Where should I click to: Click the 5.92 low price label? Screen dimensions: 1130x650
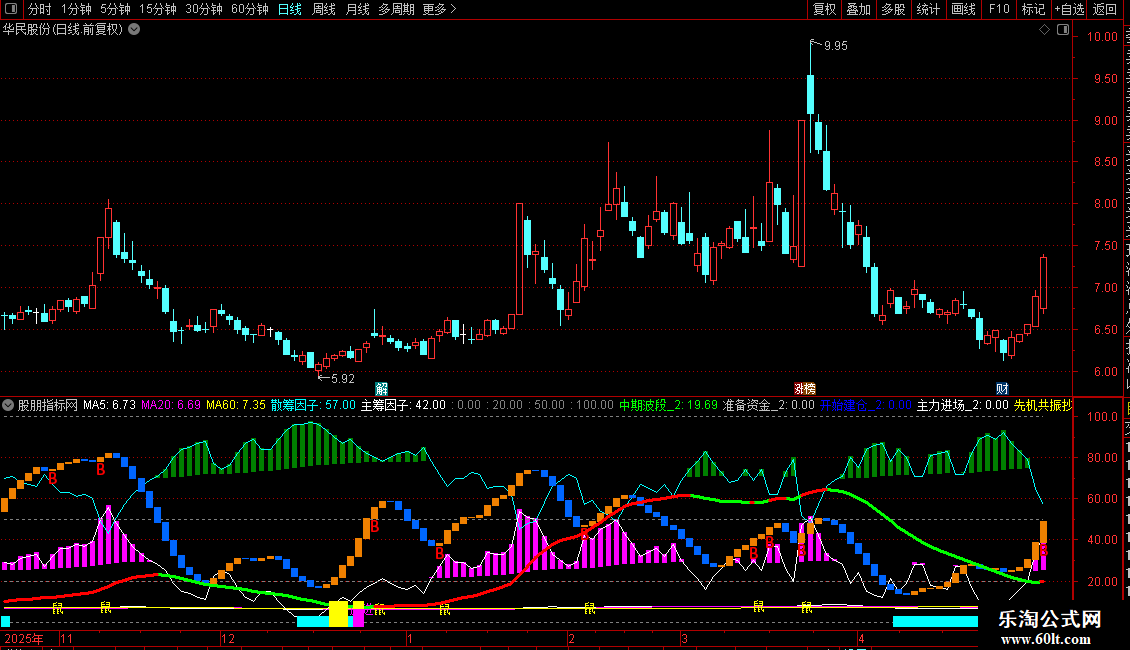click(343, 378)
